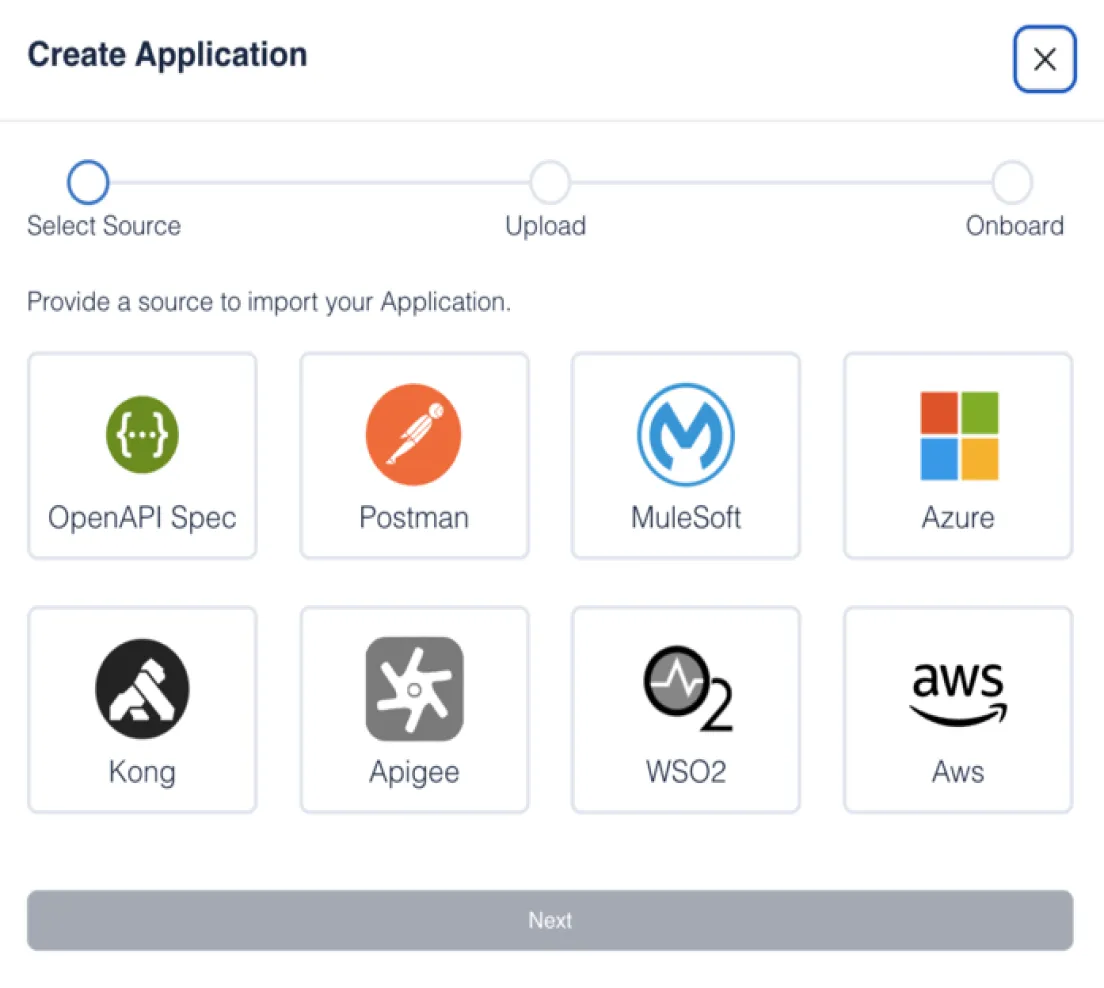Pick the MuleSoft blue M logo

pos(686,434)
